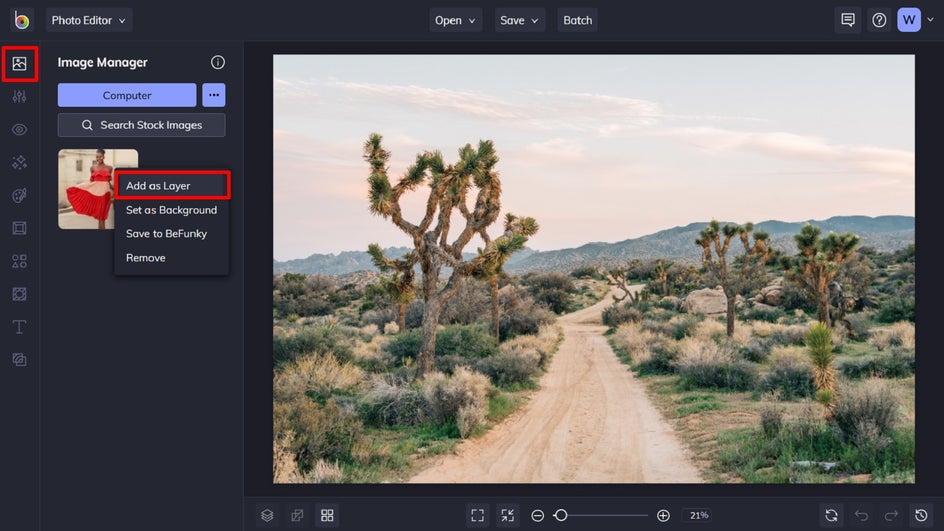Open the W user profile avatar

tap(909, 20)
